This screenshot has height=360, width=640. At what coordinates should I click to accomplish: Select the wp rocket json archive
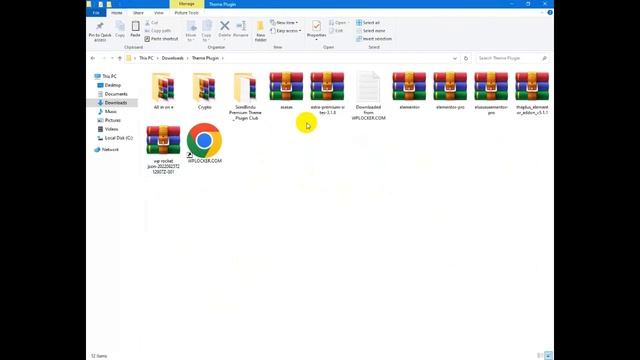click(x=163, y=150)
